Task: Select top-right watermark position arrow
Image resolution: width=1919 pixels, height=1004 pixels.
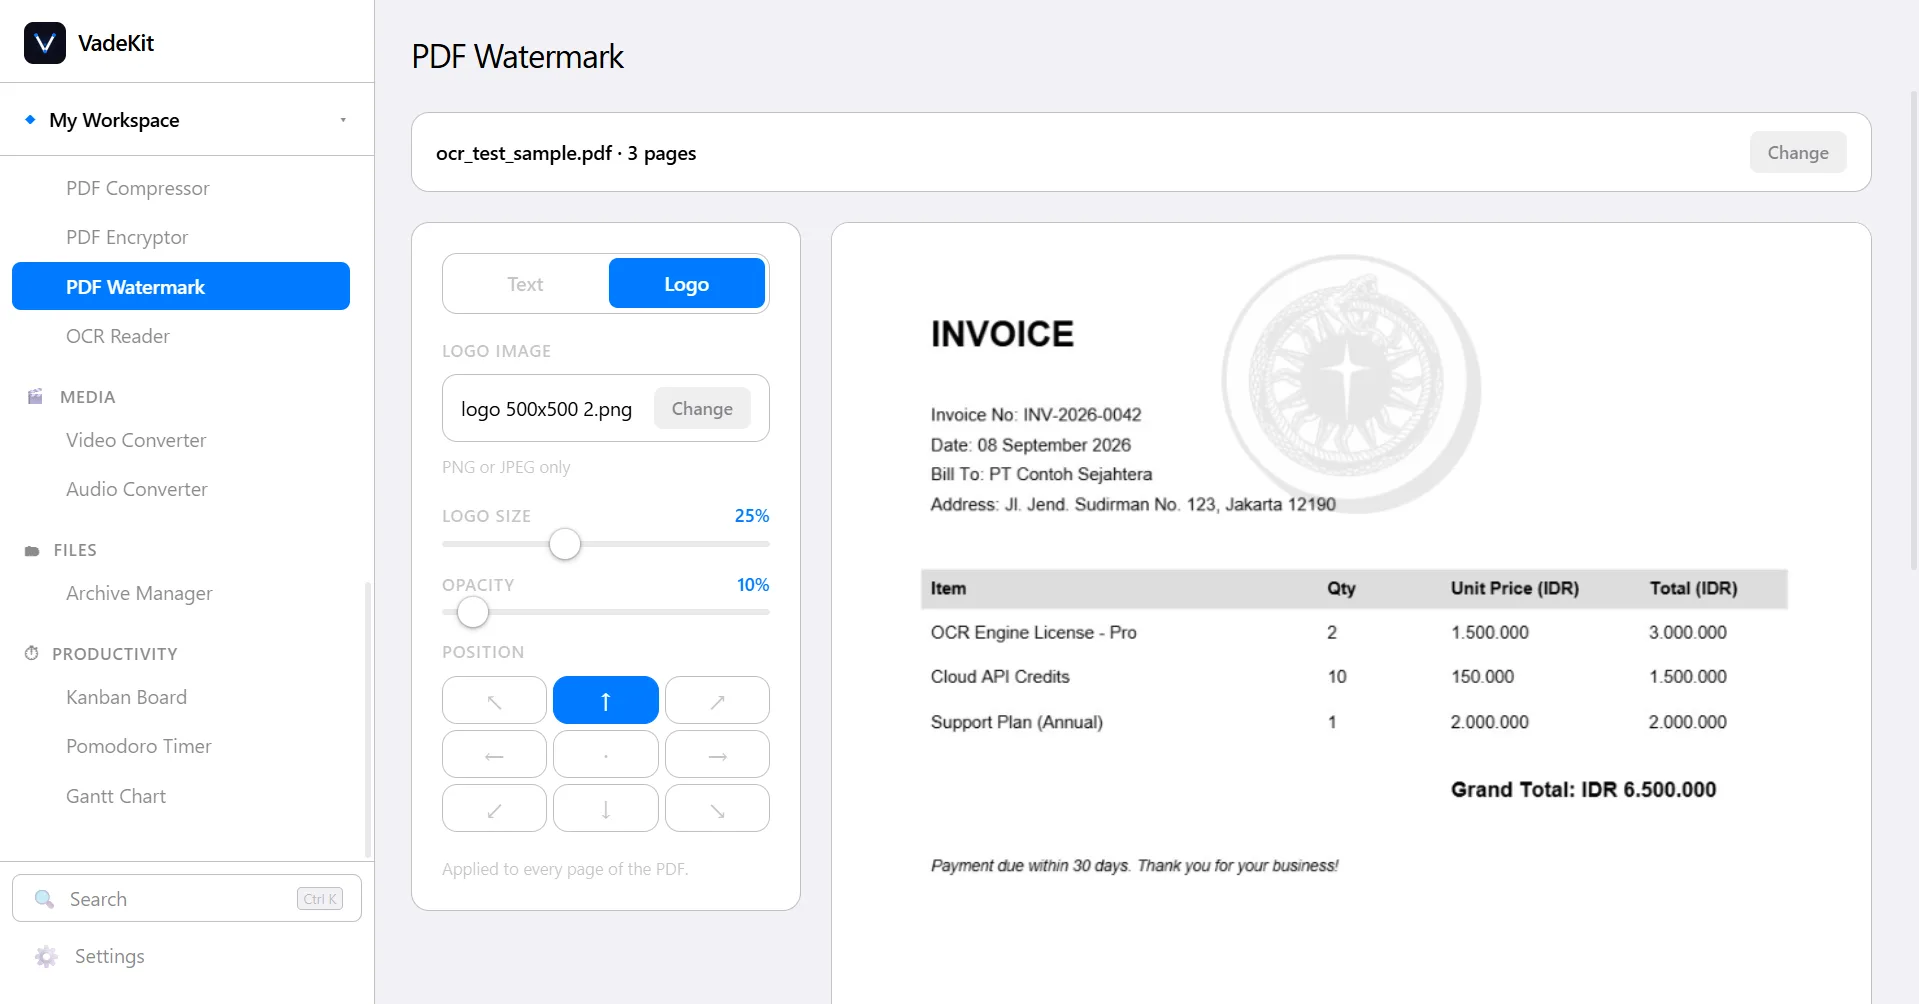Action: coord(717,700)
